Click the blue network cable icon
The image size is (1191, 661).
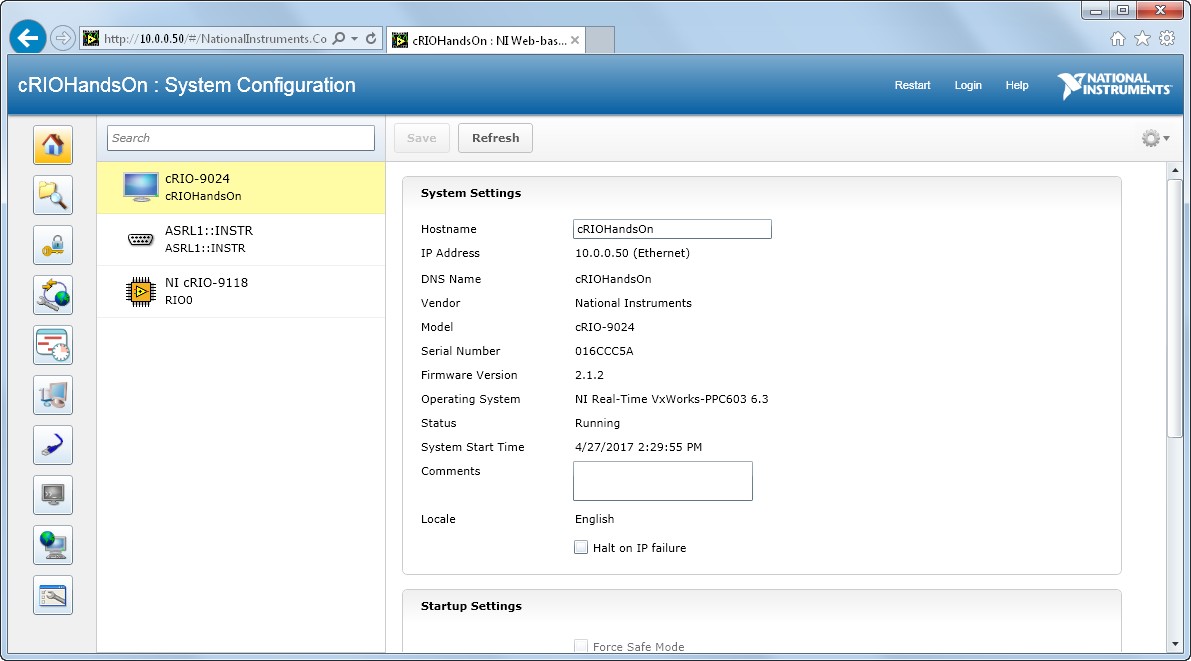click(x=53, y=445)
